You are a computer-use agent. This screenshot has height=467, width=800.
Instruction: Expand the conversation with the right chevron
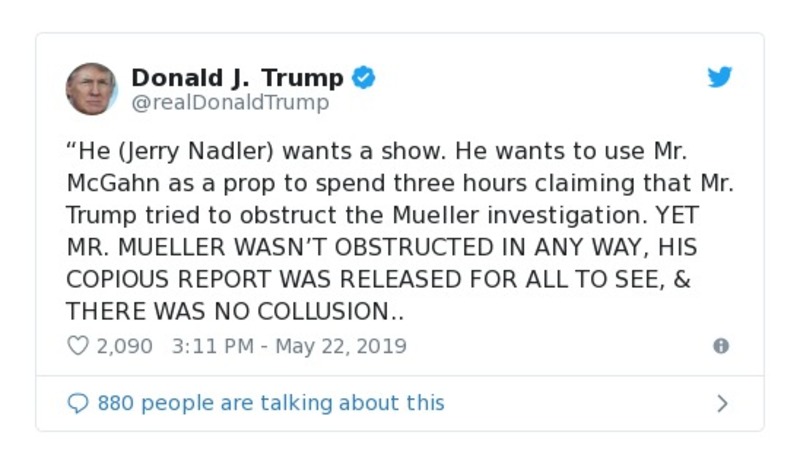point(722,403)
